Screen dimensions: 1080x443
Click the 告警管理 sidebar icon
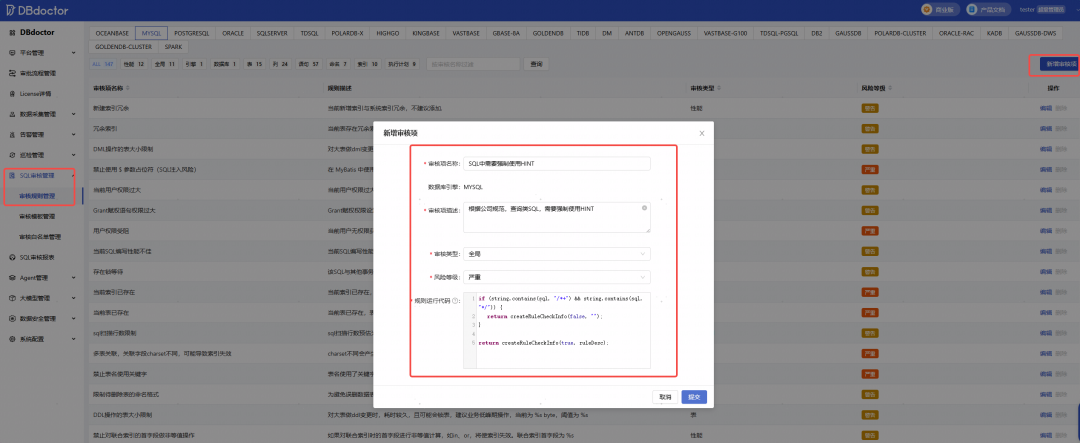pyautogui.click(x=12, y=134)
